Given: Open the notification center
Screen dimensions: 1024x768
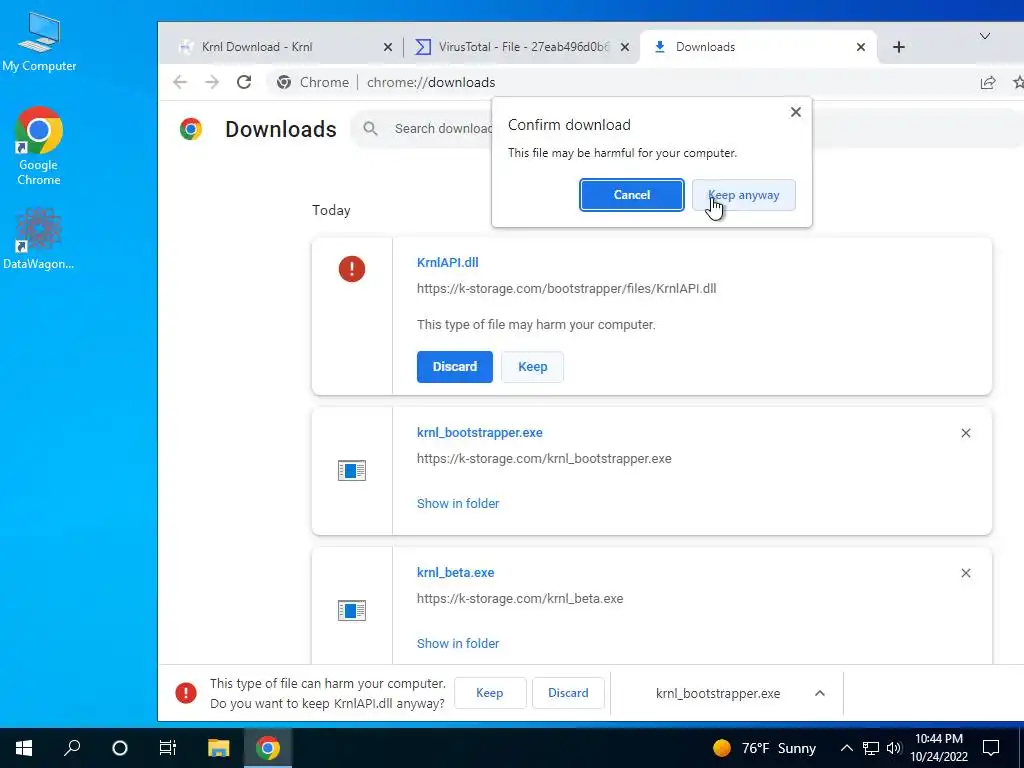Looking at the screenshot, I should [x=991, y=748].
